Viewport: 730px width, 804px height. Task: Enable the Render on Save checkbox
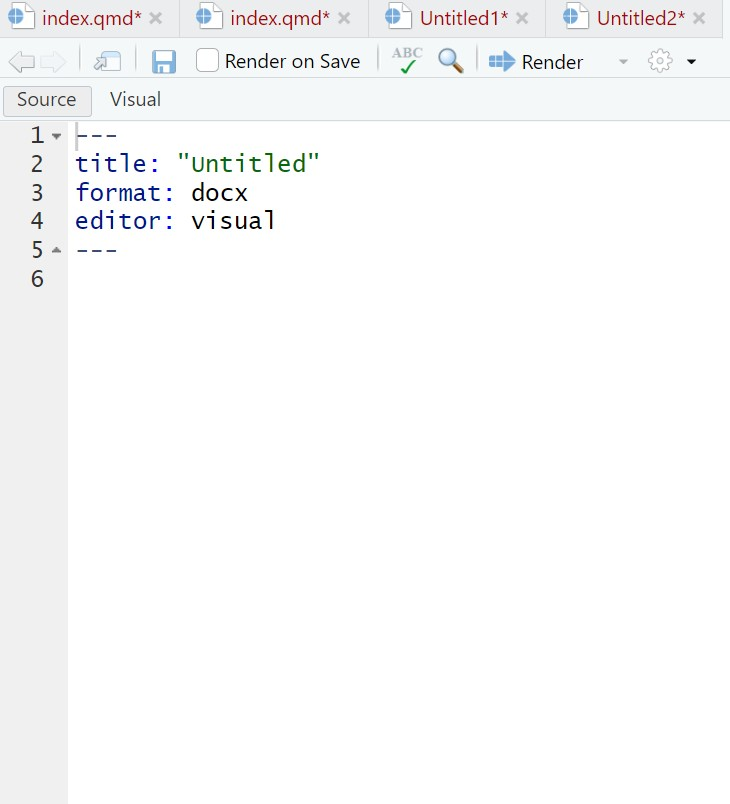point(208,61)
